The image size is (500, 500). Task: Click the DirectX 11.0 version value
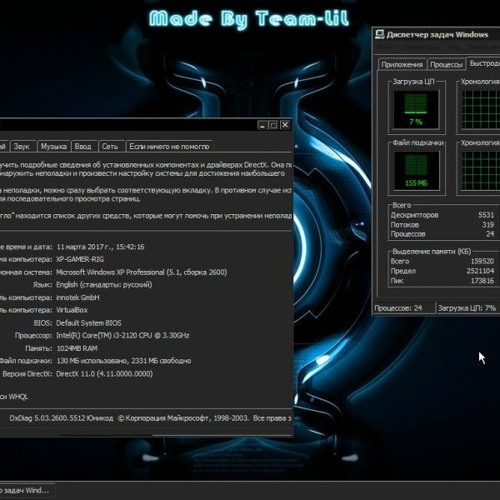point(104,374)
